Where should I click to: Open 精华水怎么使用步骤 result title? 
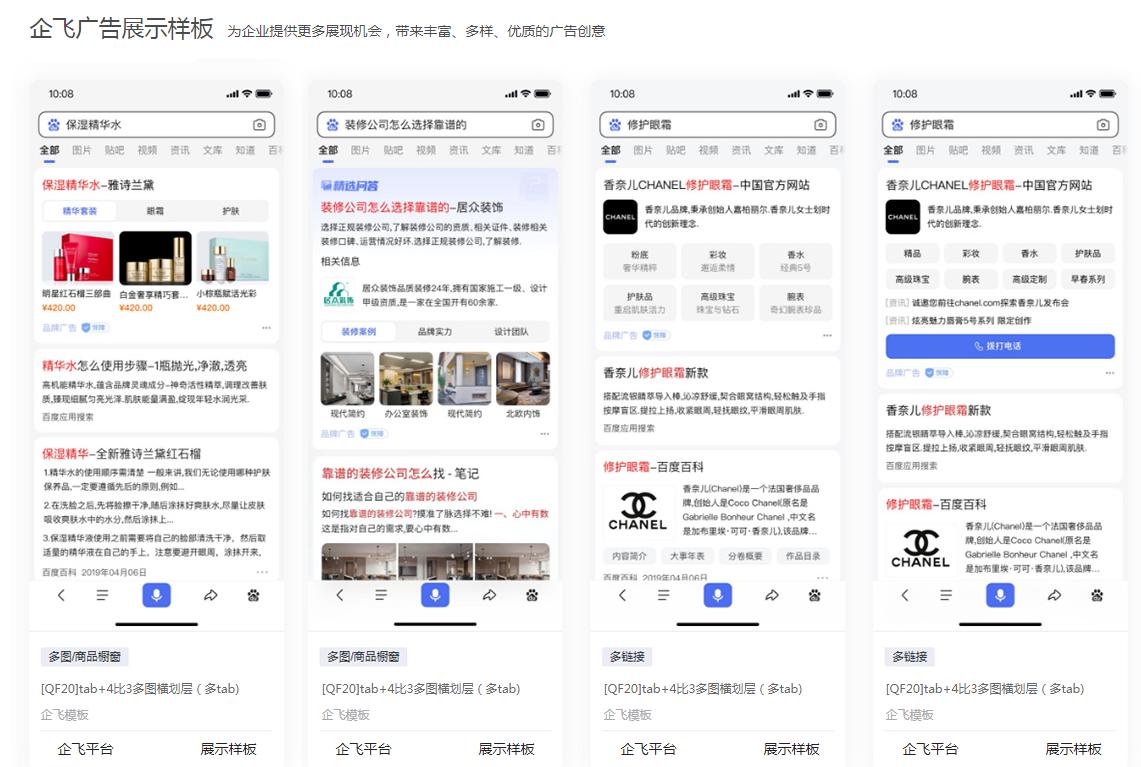tap(144, 365)
